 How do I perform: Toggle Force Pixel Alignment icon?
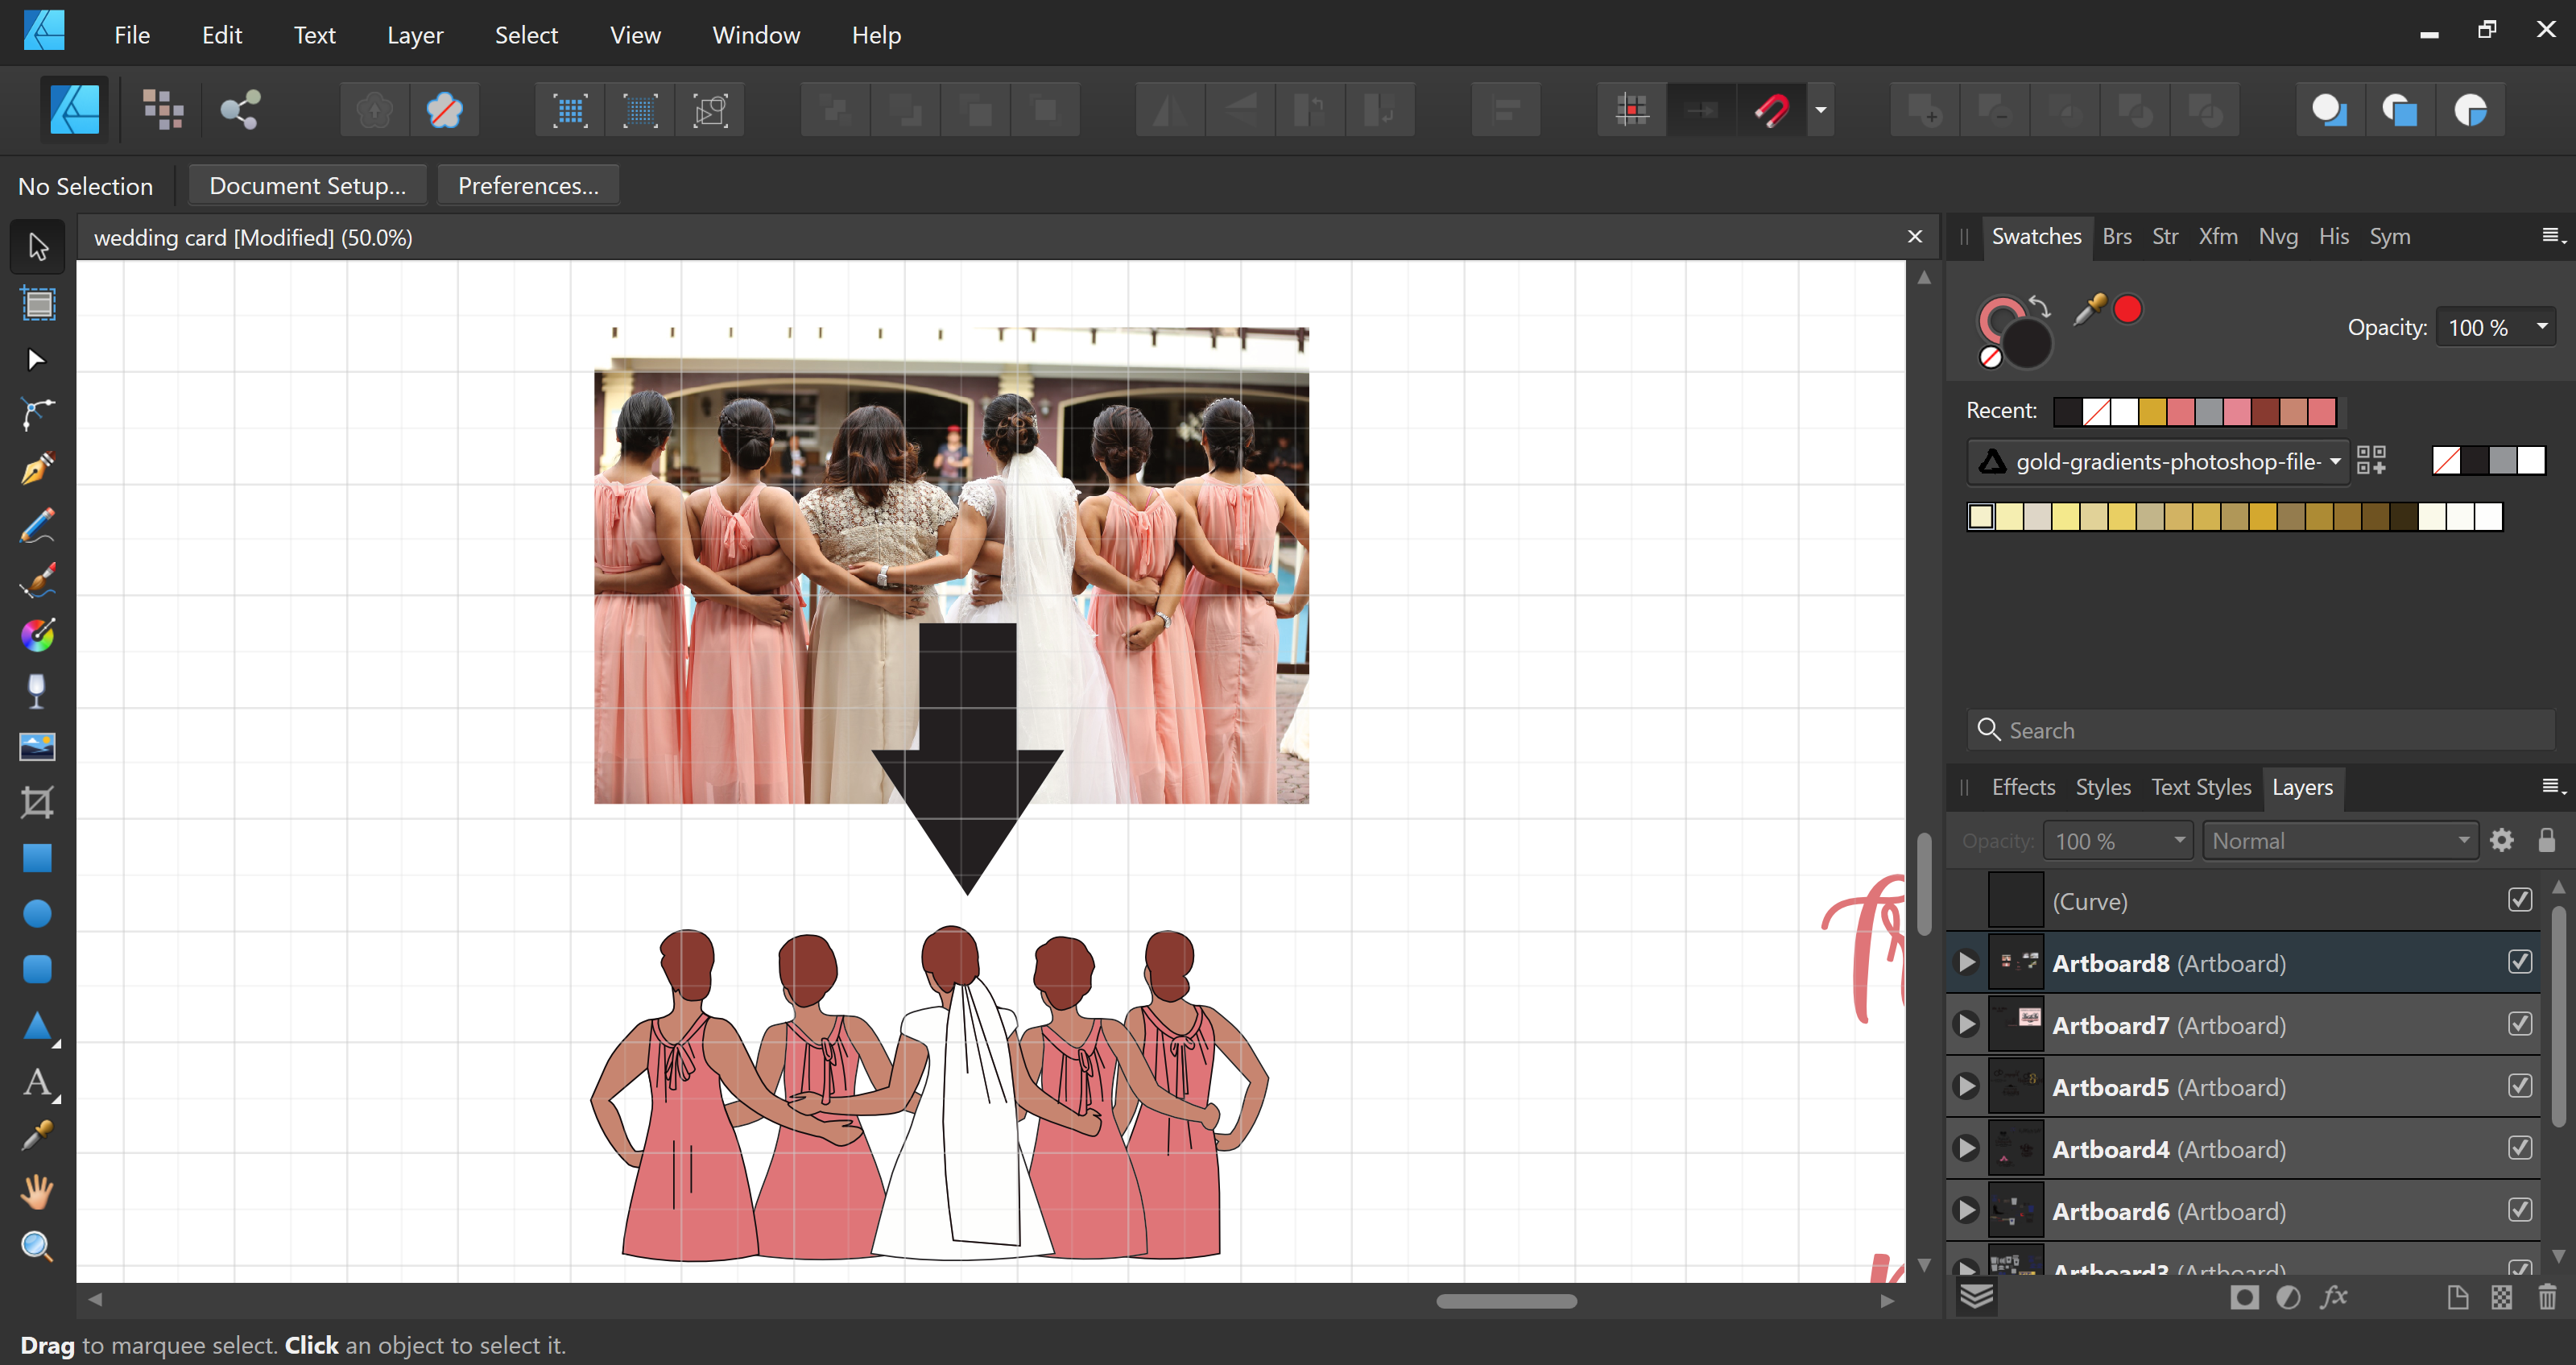[x=1631, y=110]
